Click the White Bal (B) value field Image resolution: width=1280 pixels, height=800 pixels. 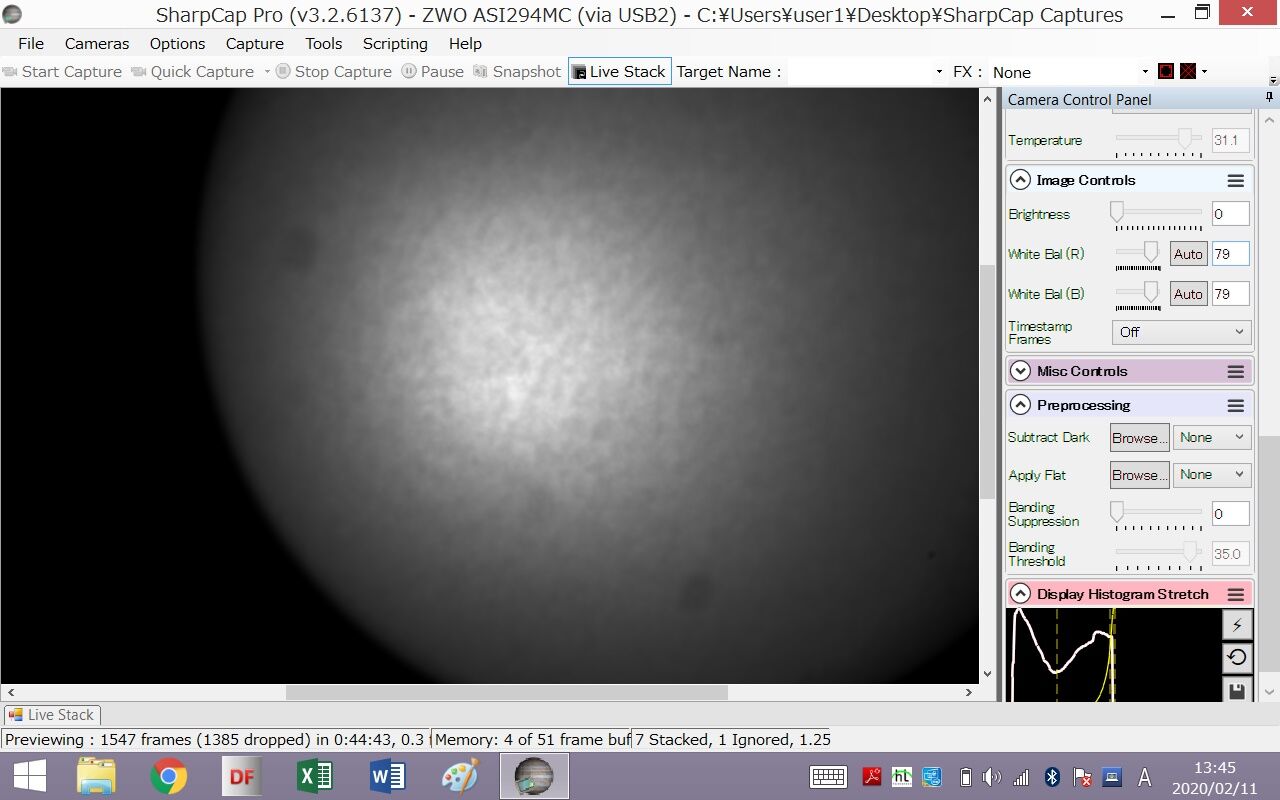(x=1230, y=294)
